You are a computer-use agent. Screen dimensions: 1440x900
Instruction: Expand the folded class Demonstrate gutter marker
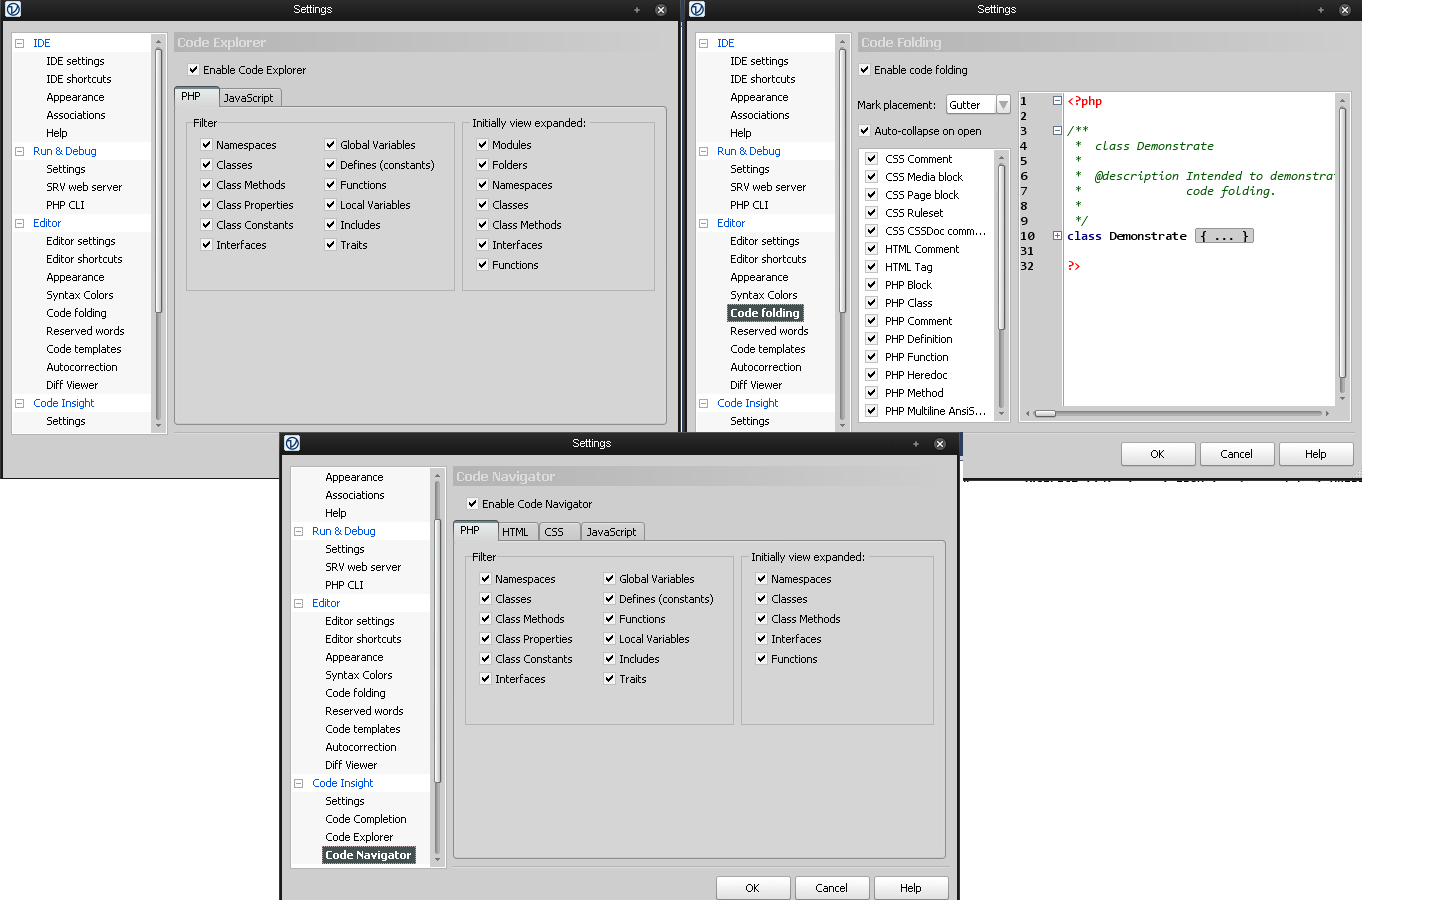[1057, 236]
